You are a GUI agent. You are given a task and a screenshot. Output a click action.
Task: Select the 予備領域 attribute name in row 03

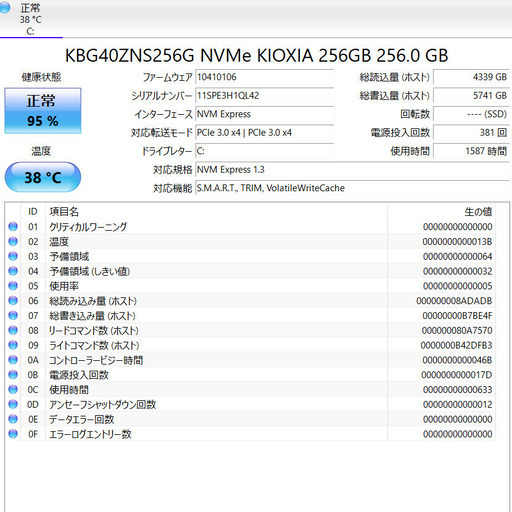69,256
